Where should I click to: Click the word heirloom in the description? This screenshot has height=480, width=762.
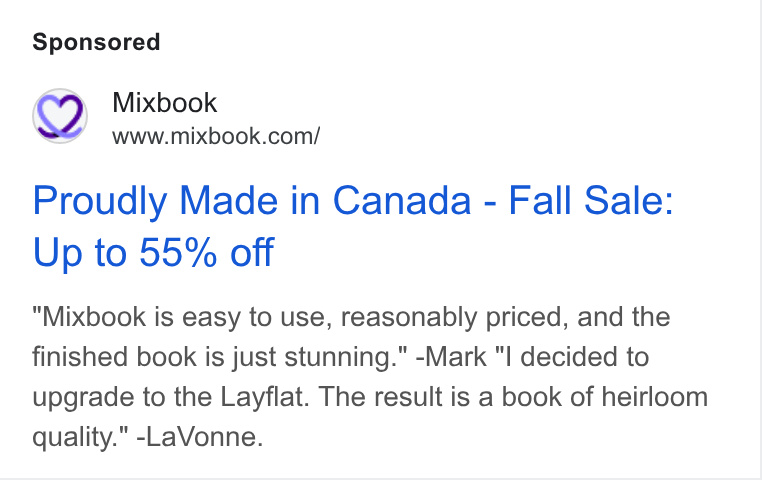[655, 397]
